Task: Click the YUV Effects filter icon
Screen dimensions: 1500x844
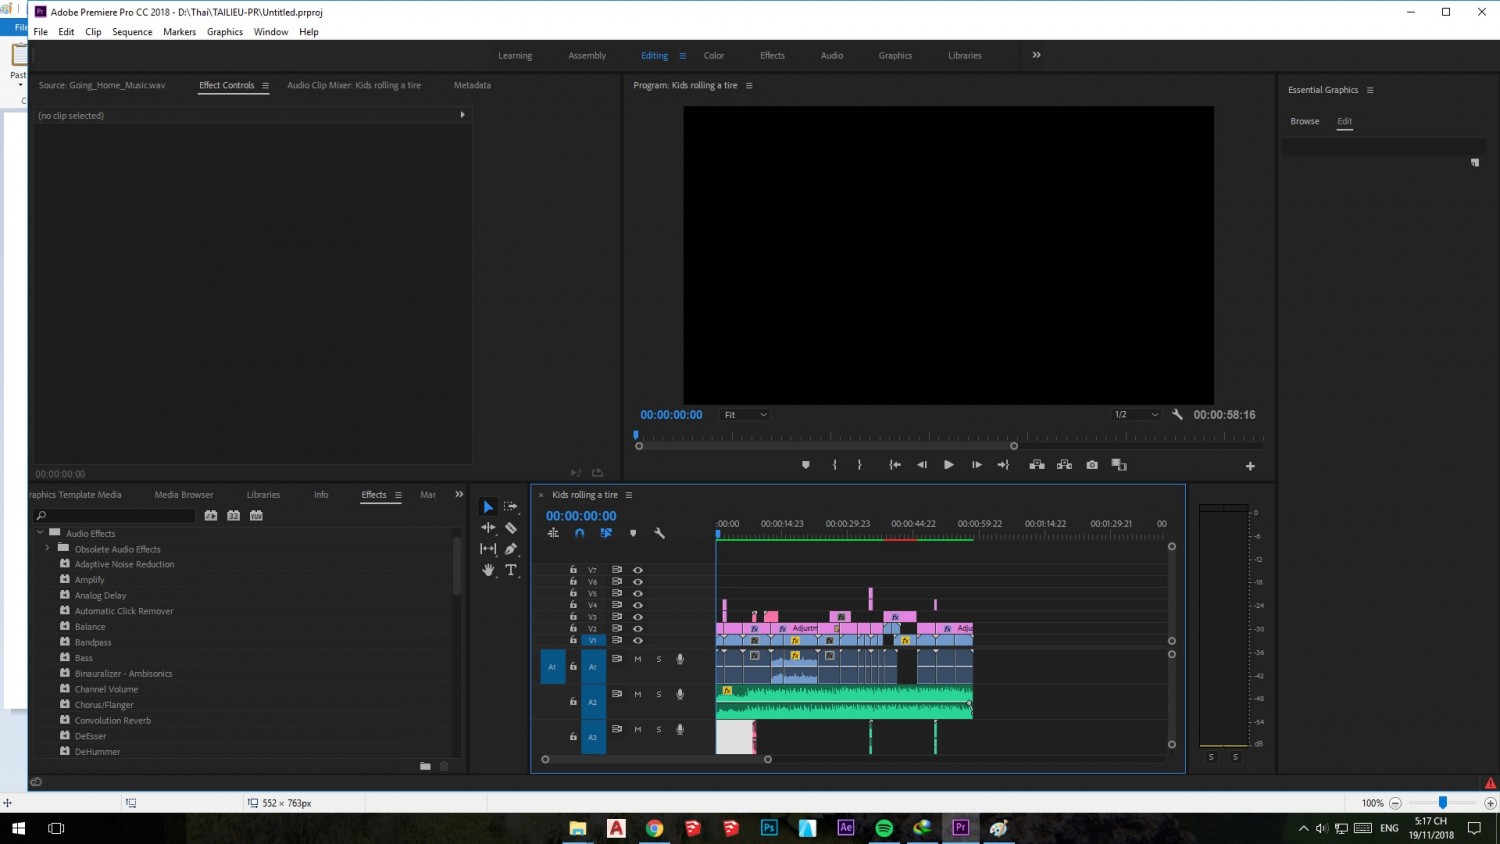Action: coord(256,516)
